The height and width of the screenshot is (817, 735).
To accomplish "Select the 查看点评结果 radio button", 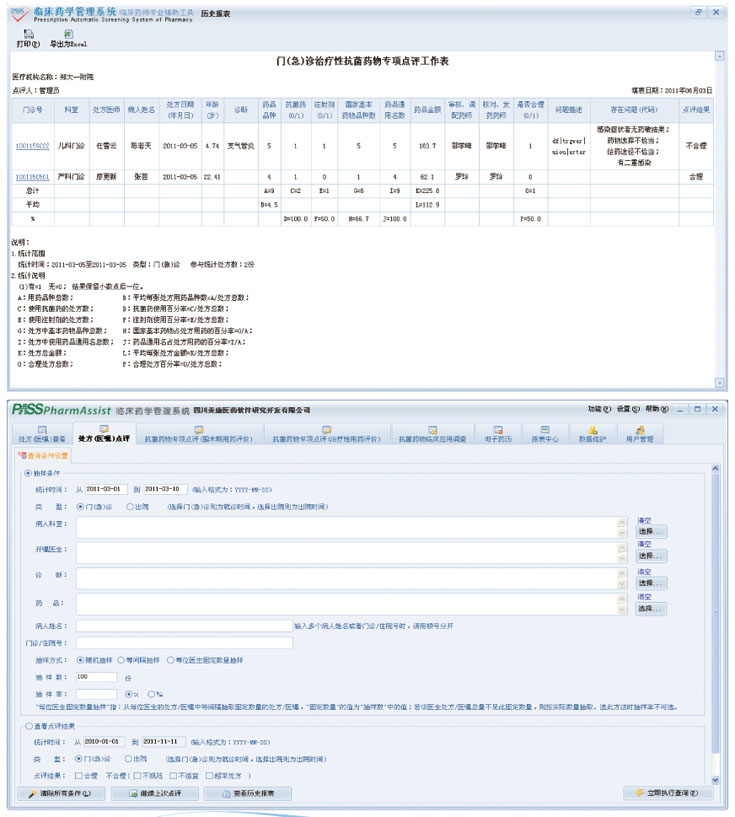I will (x=29, y=726).
